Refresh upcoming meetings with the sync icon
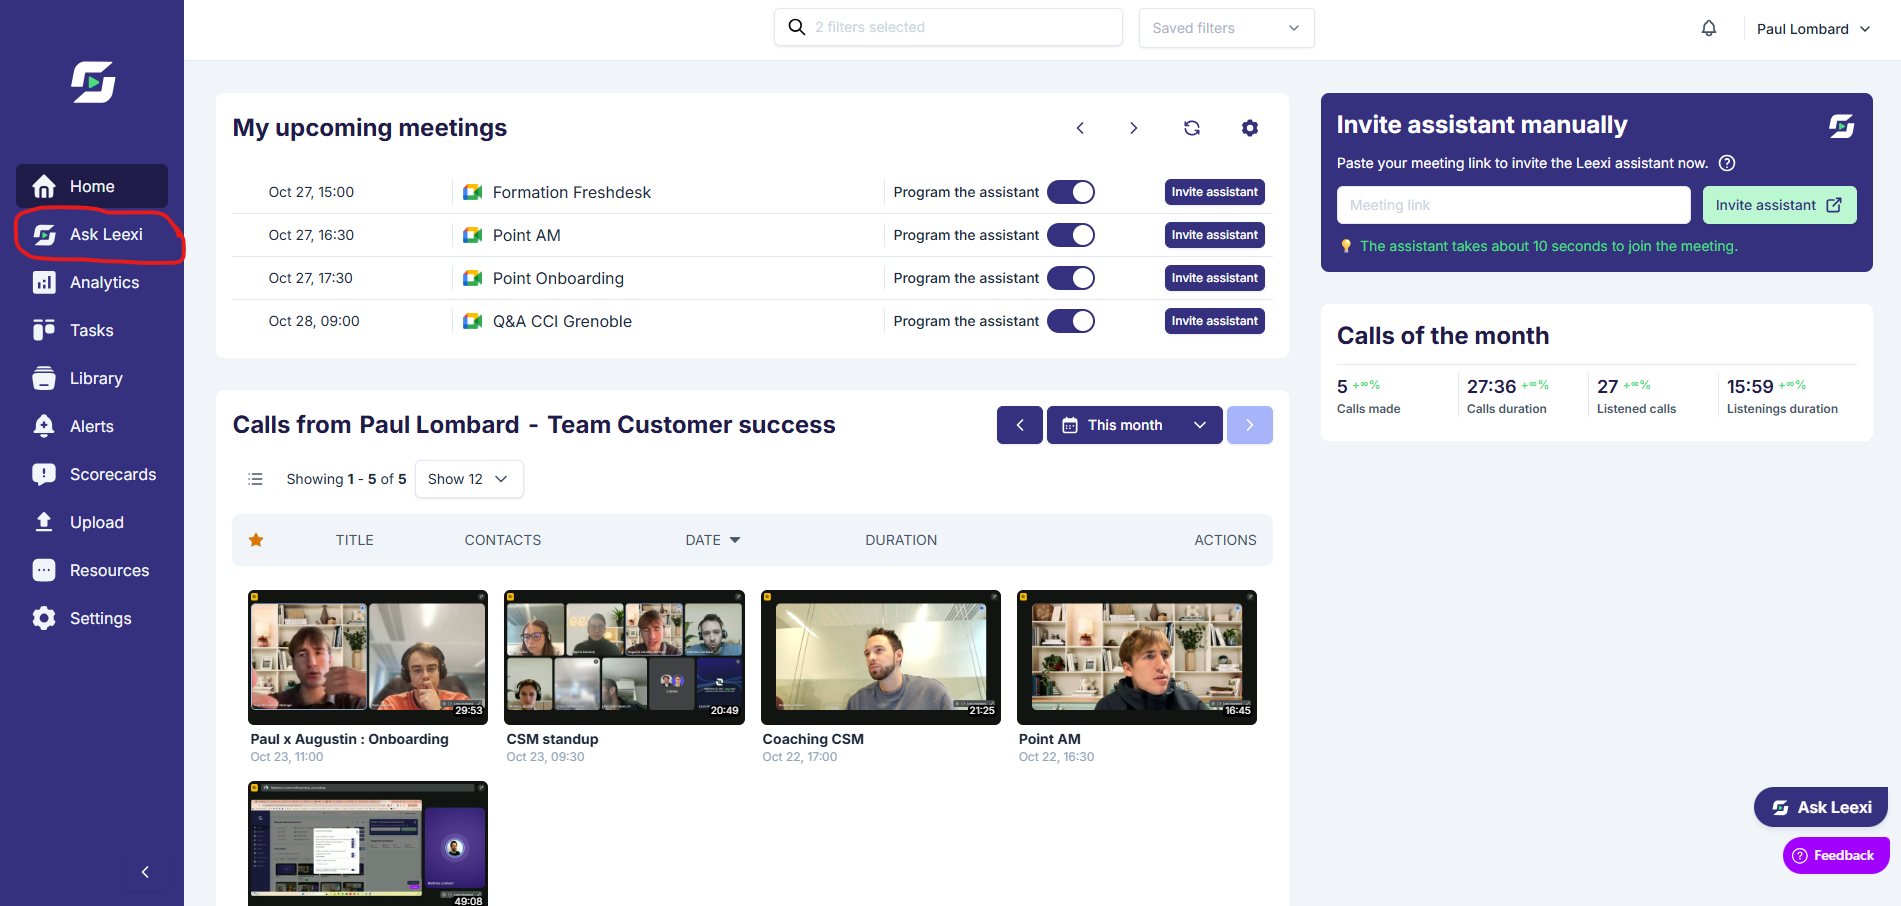This screenshot has width=1901, height=906. [x=1192, y=128]
